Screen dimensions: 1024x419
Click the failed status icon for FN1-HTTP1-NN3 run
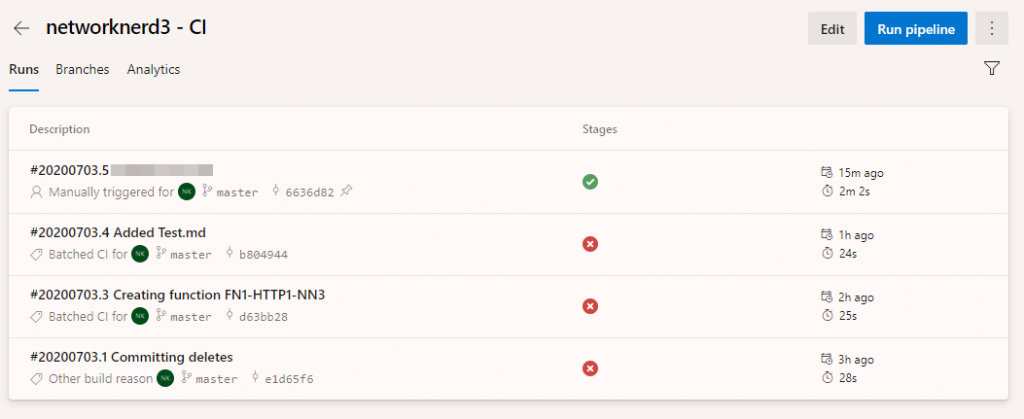(590, 306)
